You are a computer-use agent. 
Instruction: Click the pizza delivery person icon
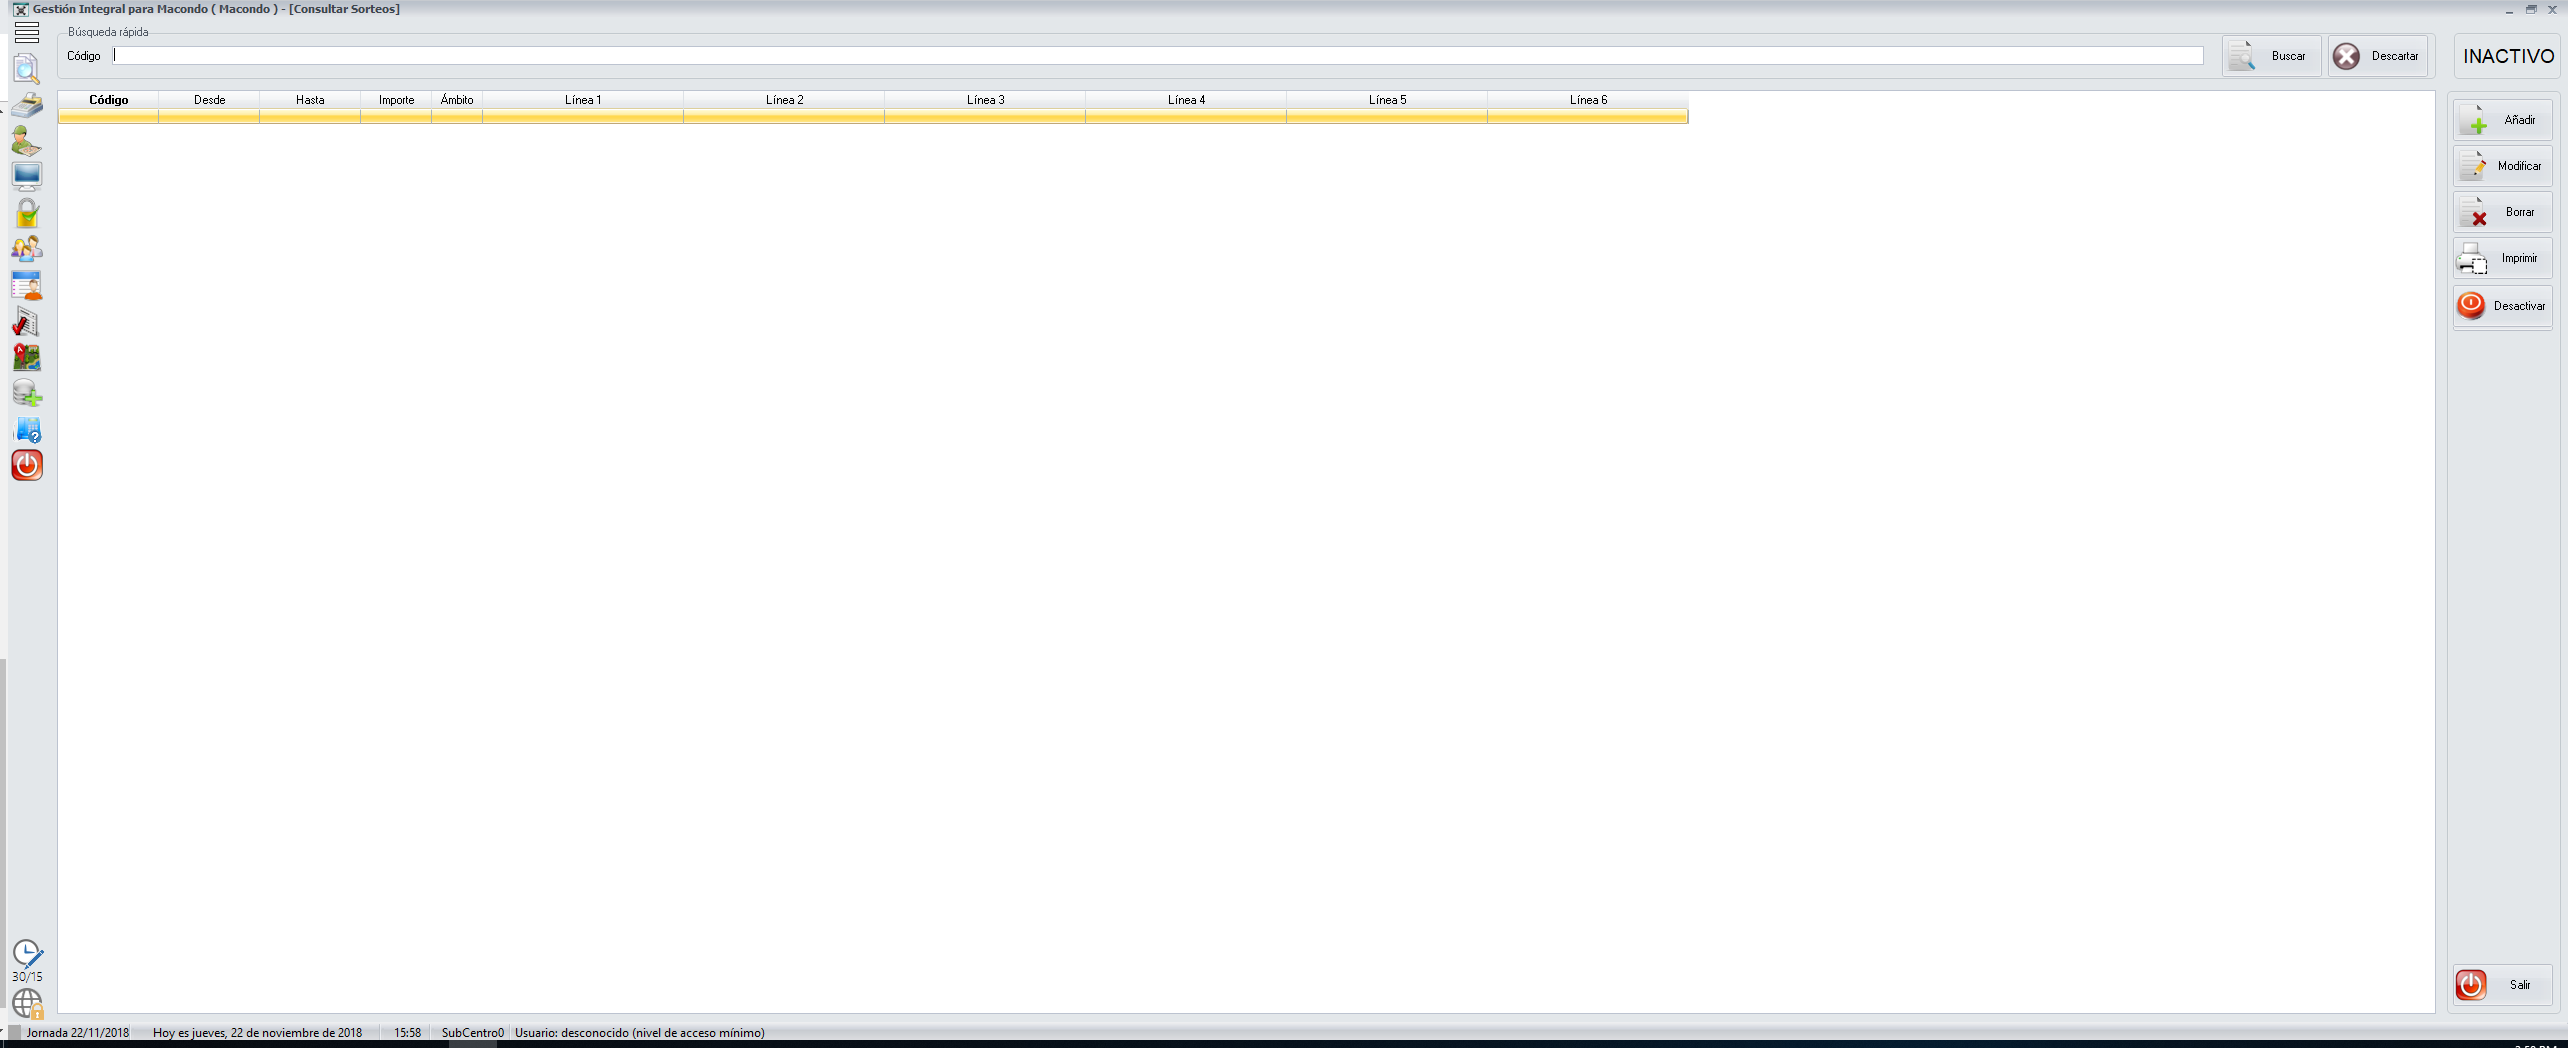point(27,141)
